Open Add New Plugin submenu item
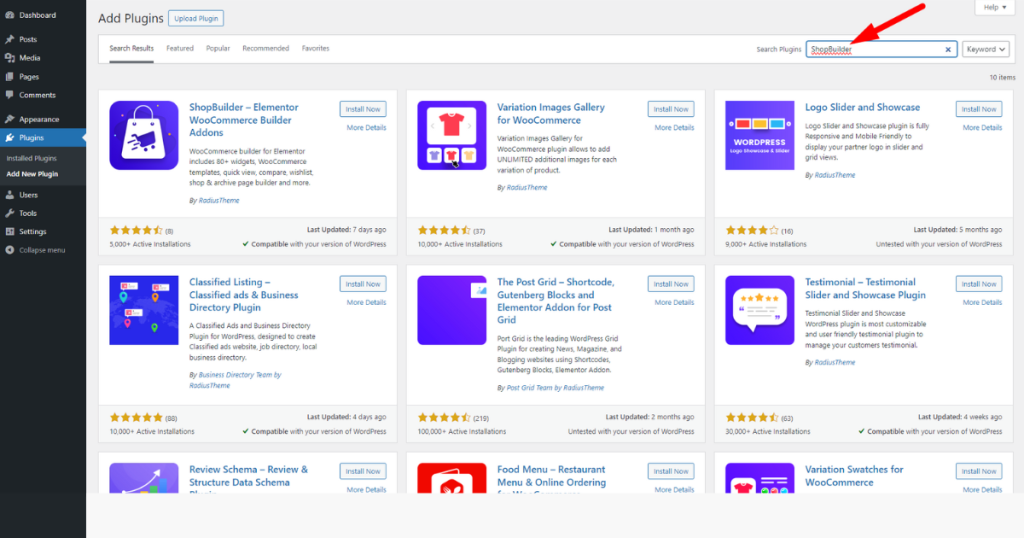 pyautogui.click(x=32, y=174)
